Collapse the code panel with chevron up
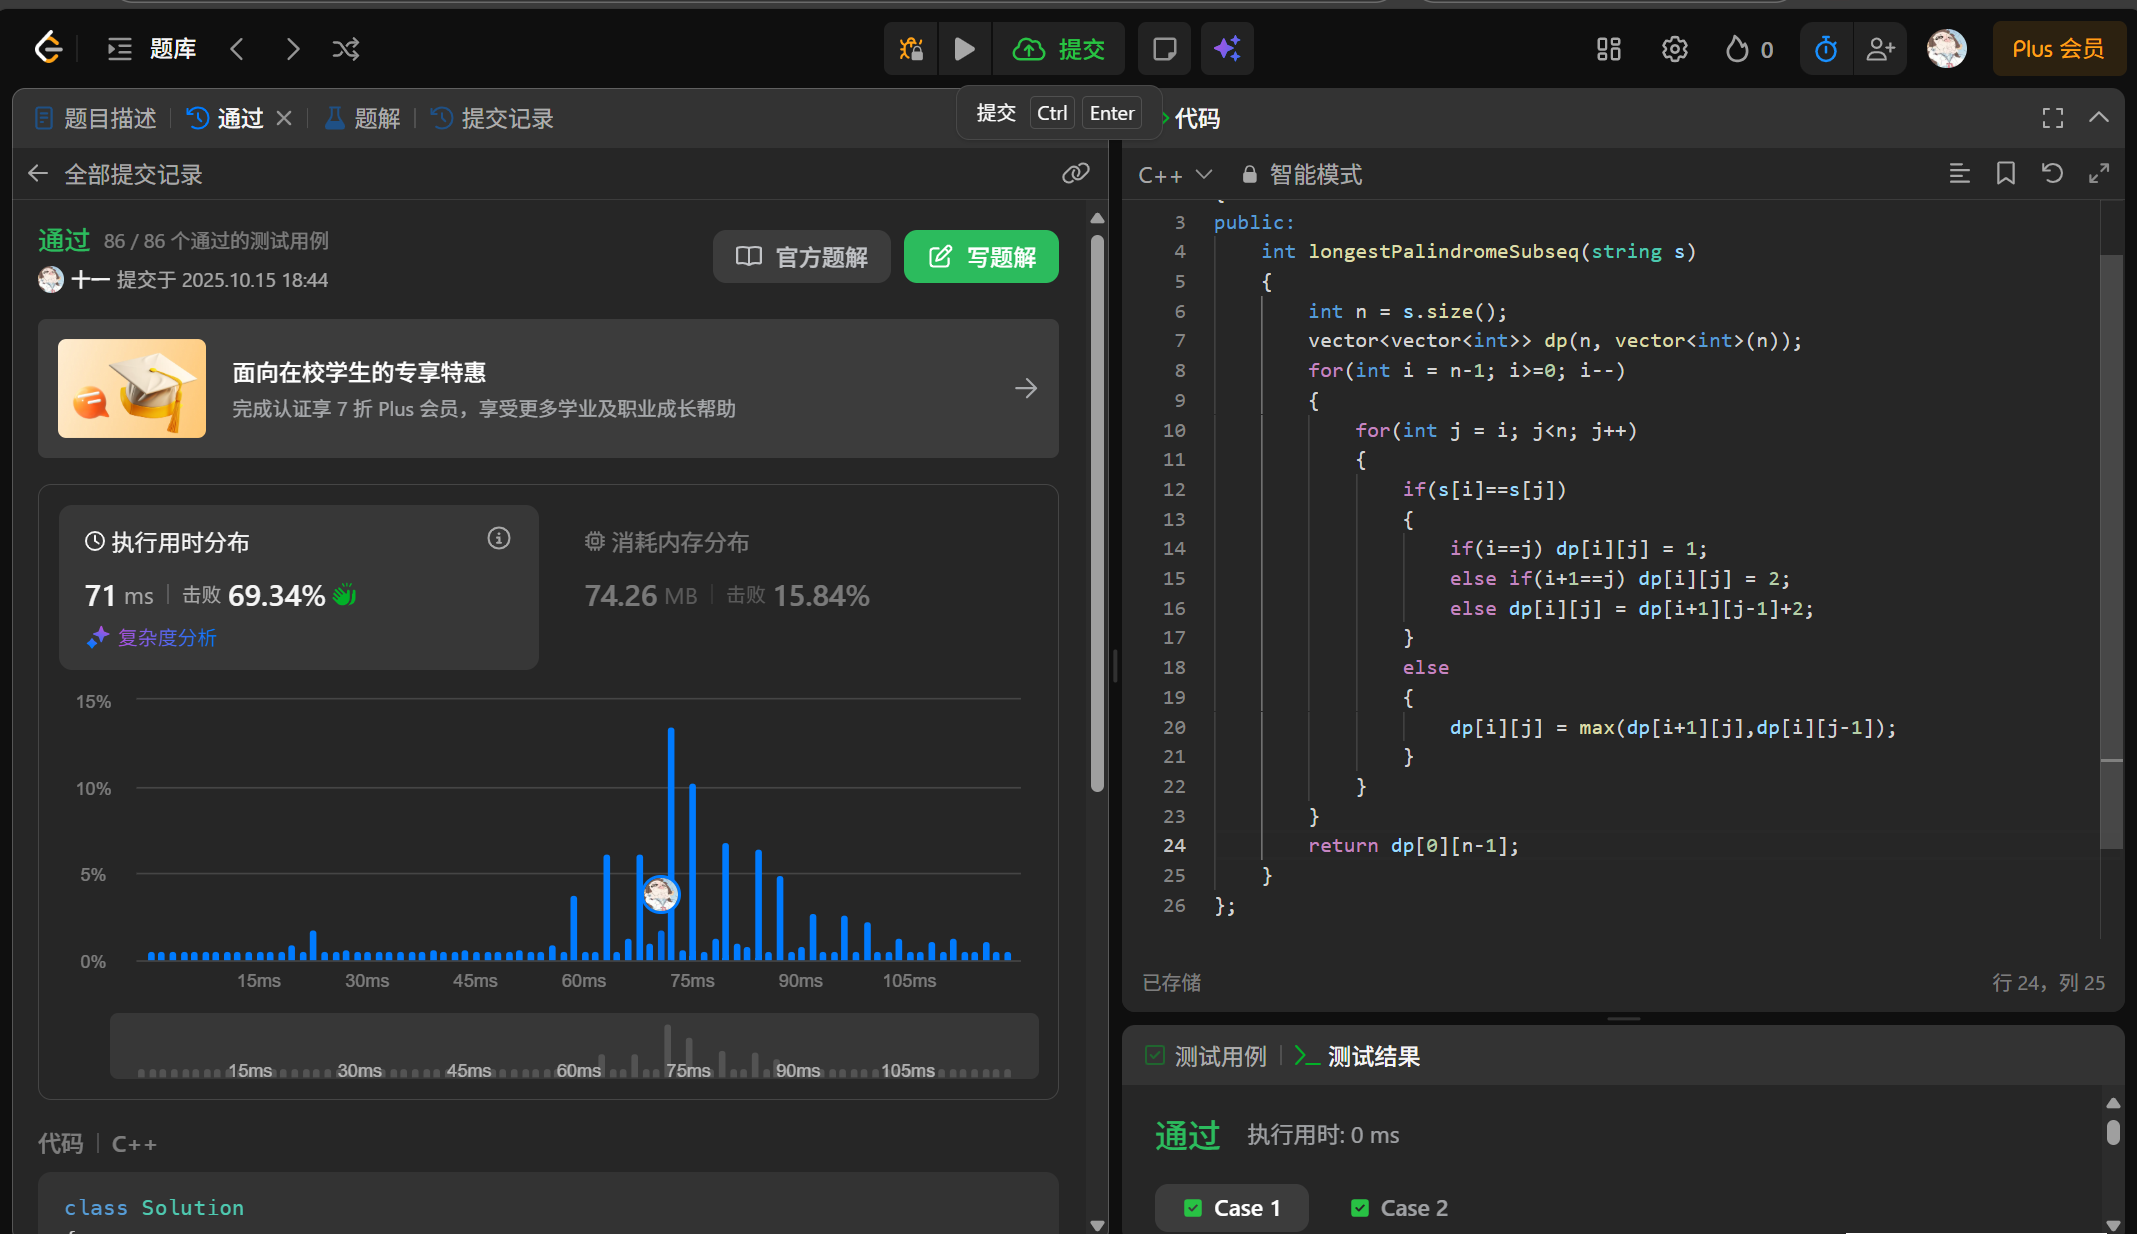This screenshot has height=1234, width=2137. [2099, 118]
